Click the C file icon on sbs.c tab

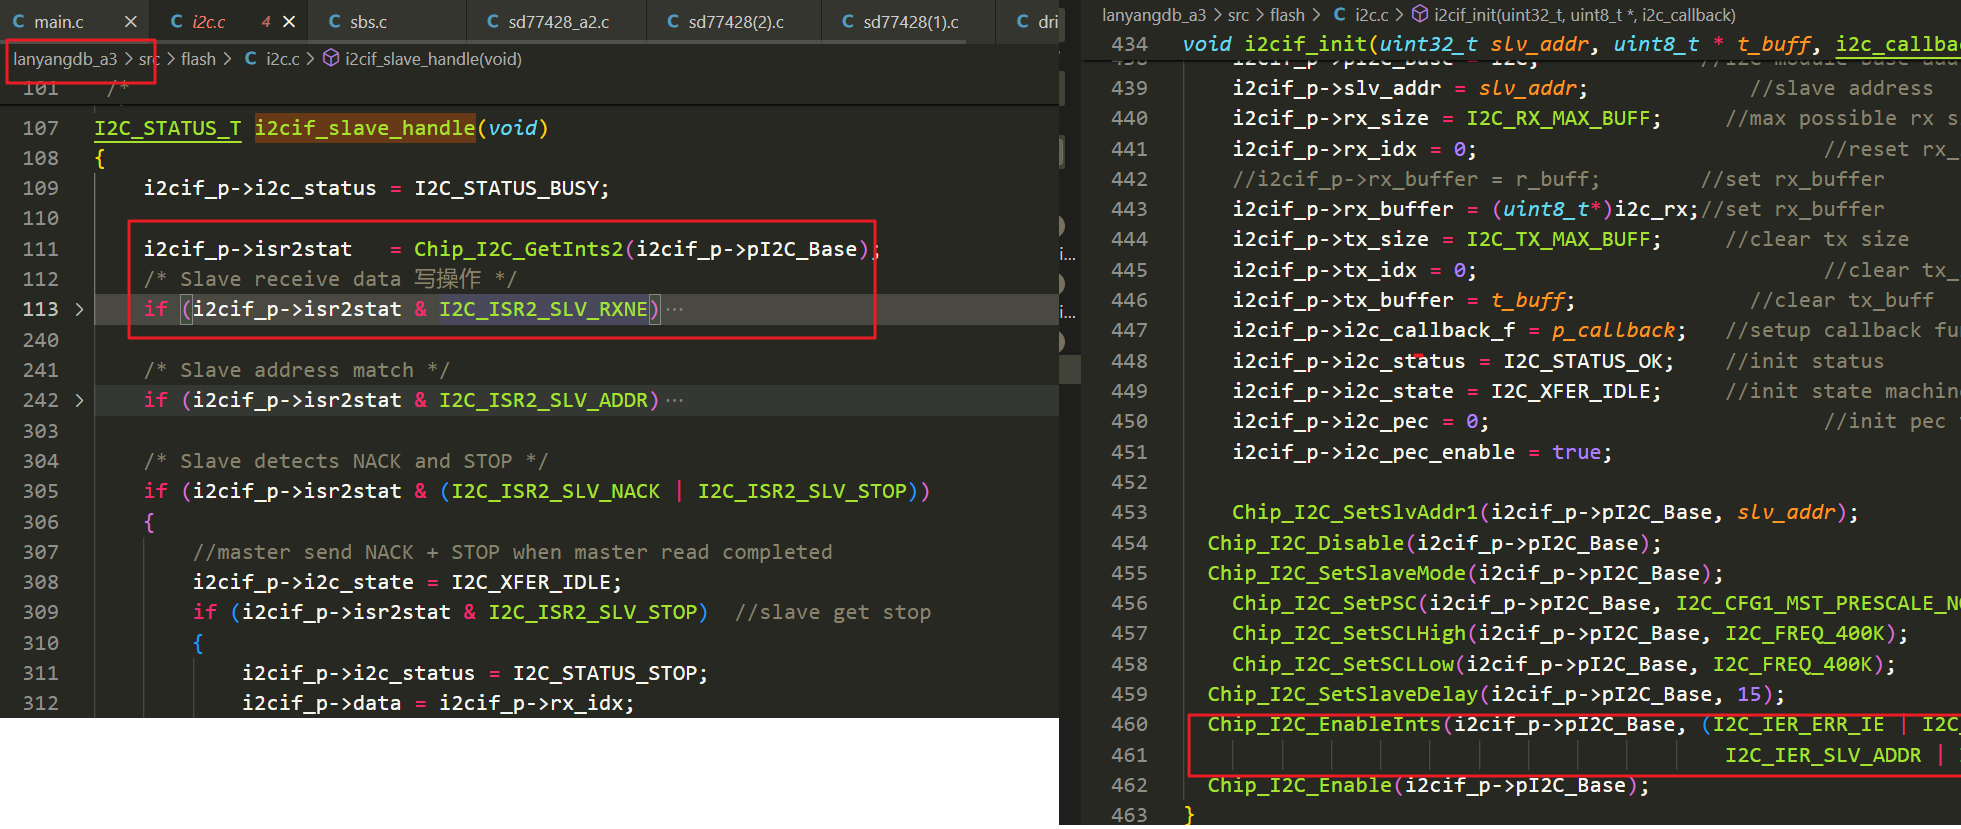point(335,21)
